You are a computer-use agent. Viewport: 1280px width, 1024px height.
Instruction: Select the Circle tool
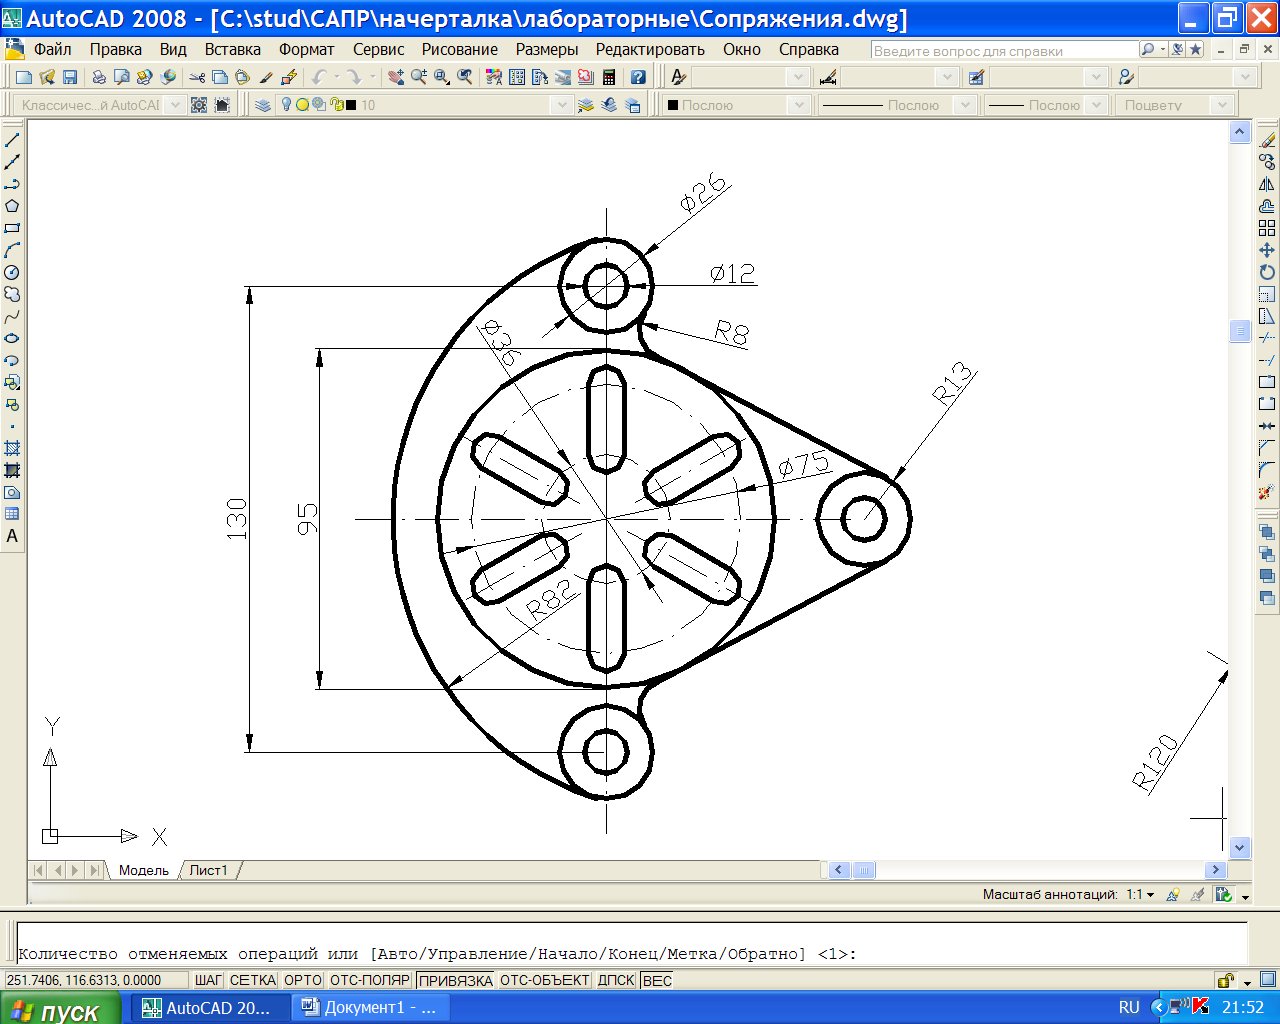point(12,272)
